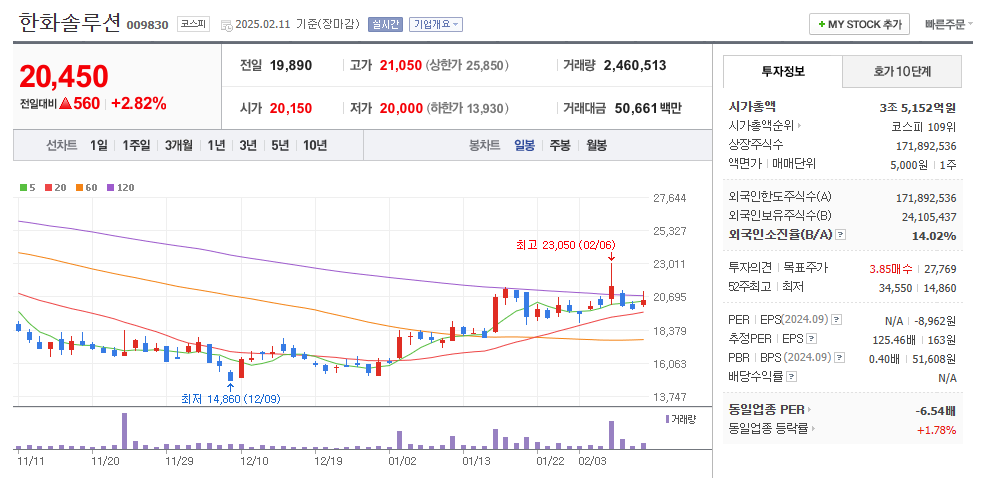This screenshot has width=983, height=478.
Task: Select the 5년 line chart period
Action: [280, 146]
